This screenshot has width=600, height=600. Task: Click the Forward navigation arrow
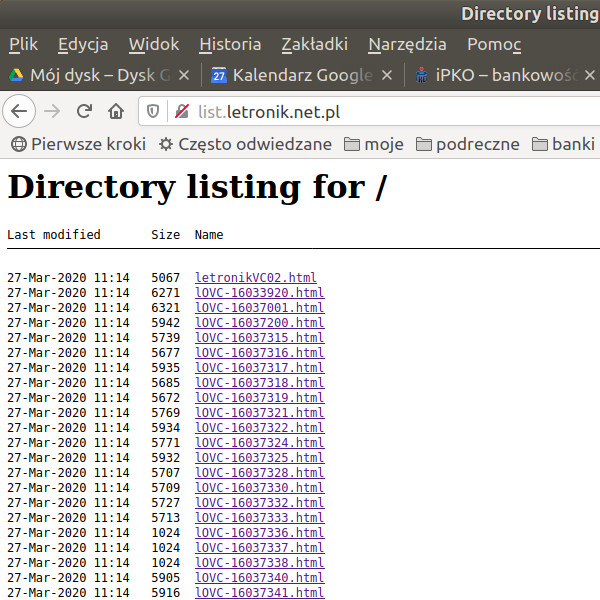[53, 111]
